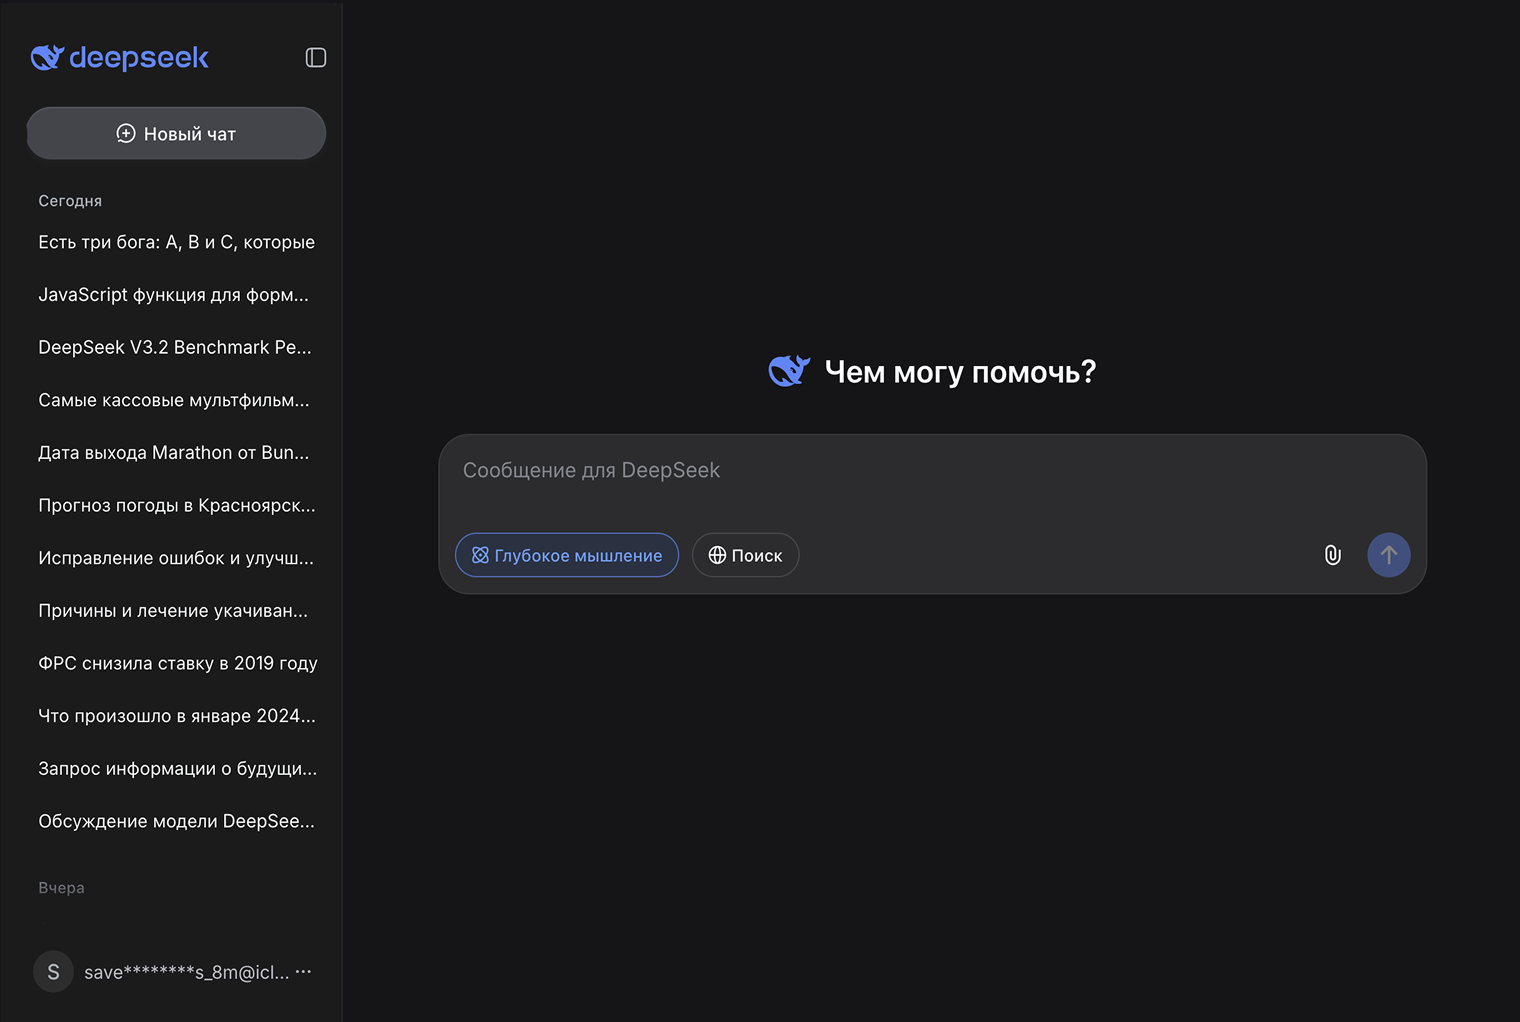
Task: Open ФРС снизила ставку в 2019 chat
Action: point(177,663)
